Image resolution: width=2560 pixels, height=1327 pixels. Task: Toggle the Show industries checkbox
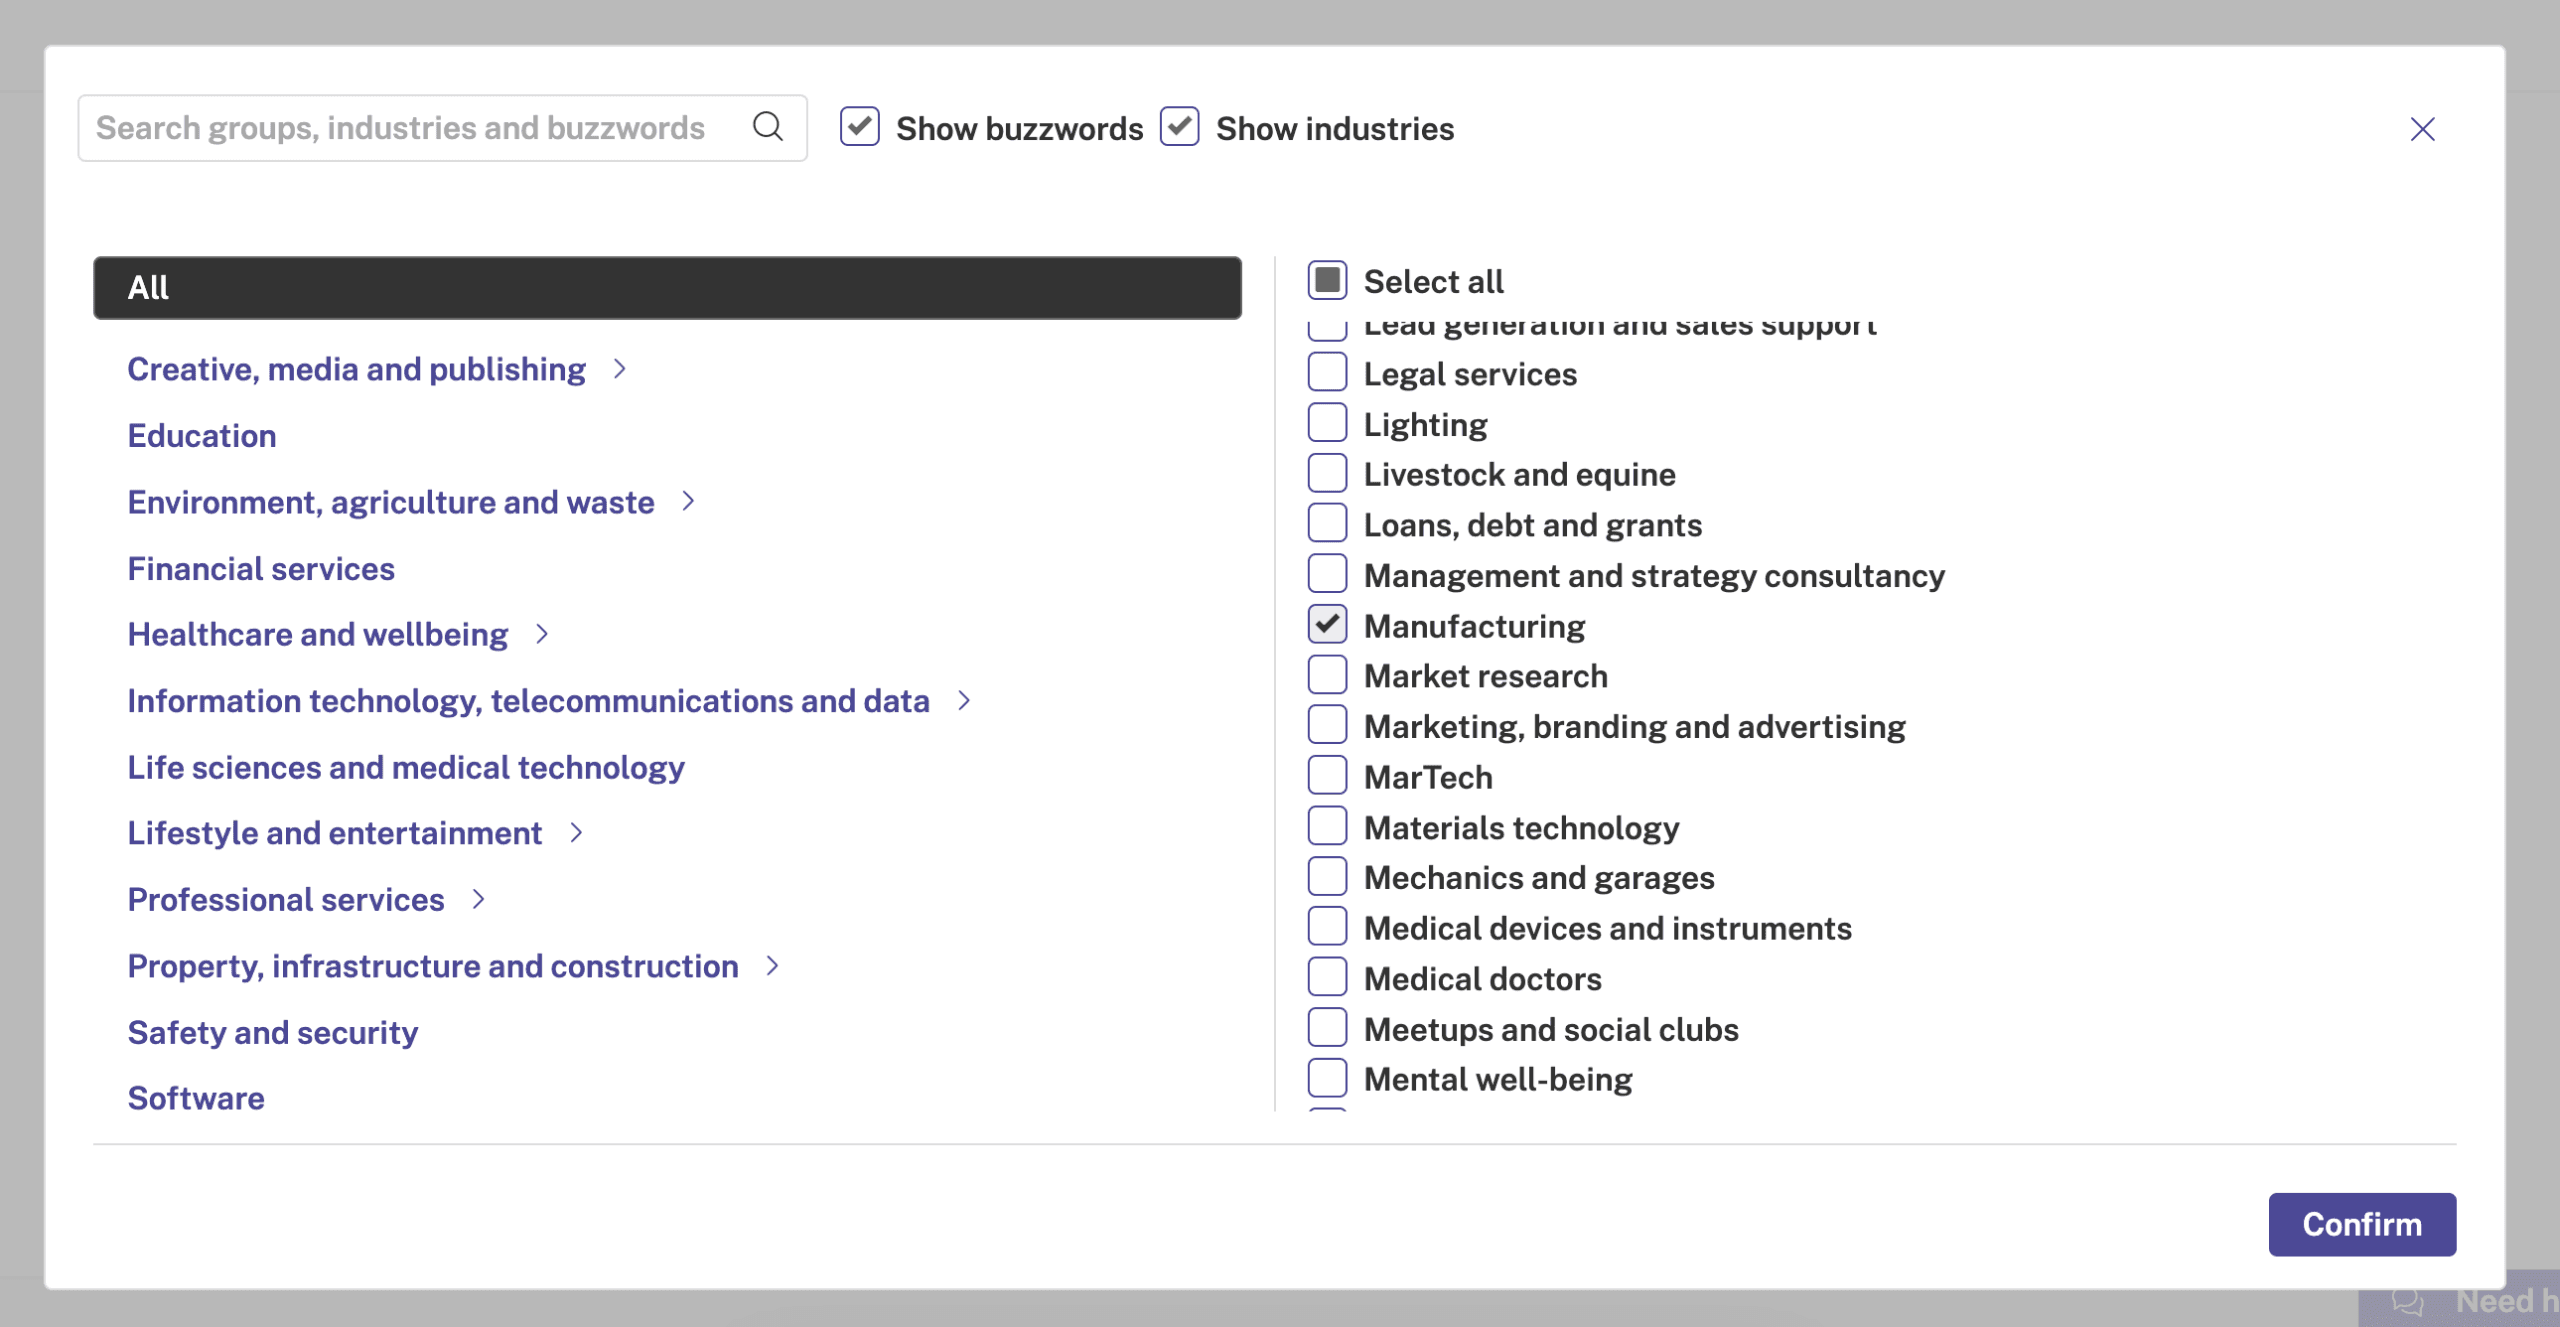1179,127
